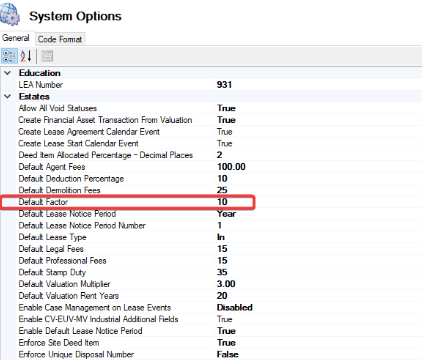422x360 pixels.
Task: Click the System Options globe-gear icon
Action: point(10,14)
